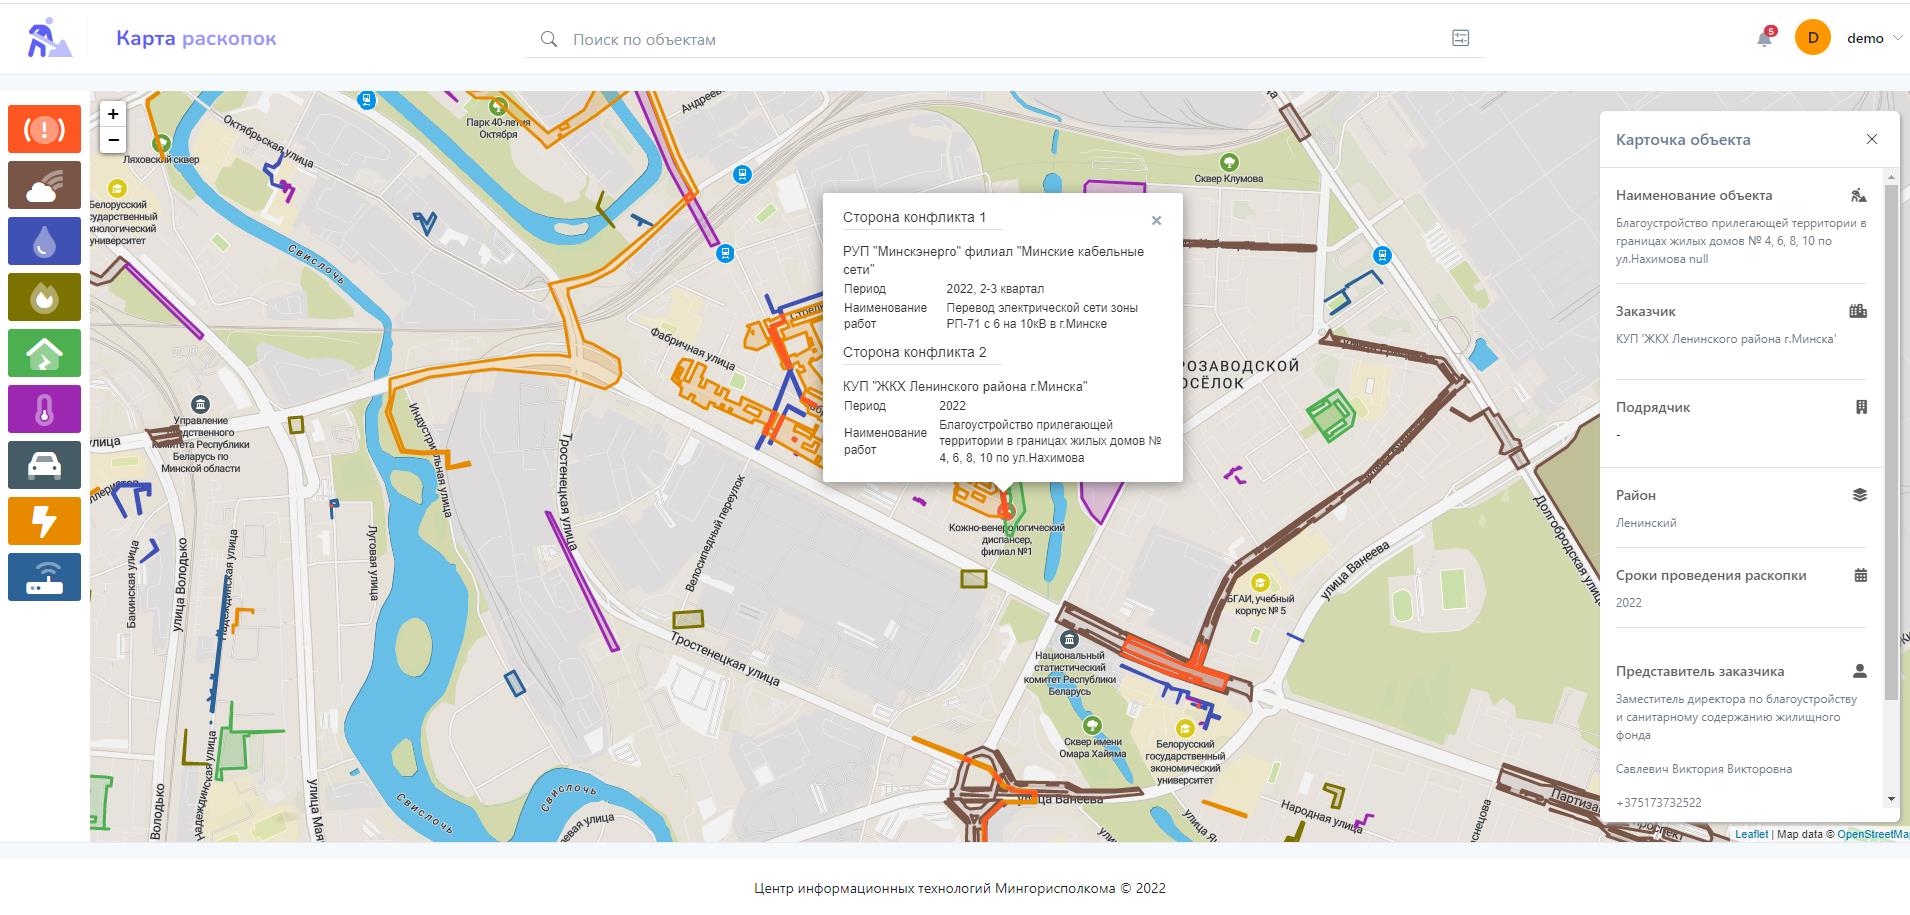Open the search filter panel icon
Viewport: 1910px width, 915px height.
1460,38
